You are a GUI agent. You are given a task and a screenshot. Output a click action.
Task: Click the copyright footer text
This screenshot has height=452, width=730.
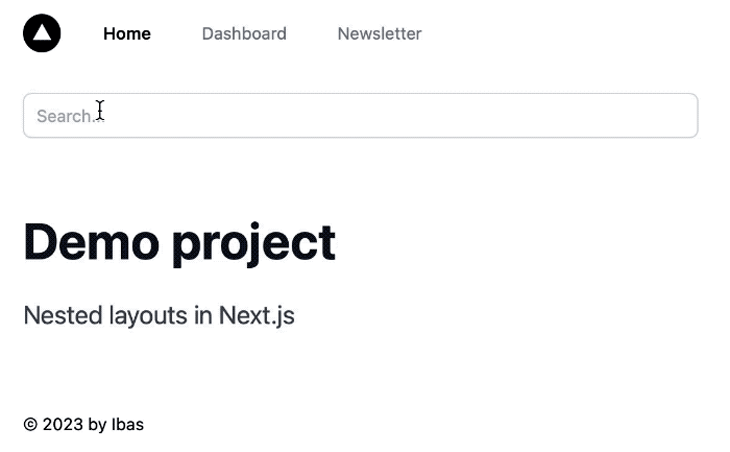pos(83,425)
